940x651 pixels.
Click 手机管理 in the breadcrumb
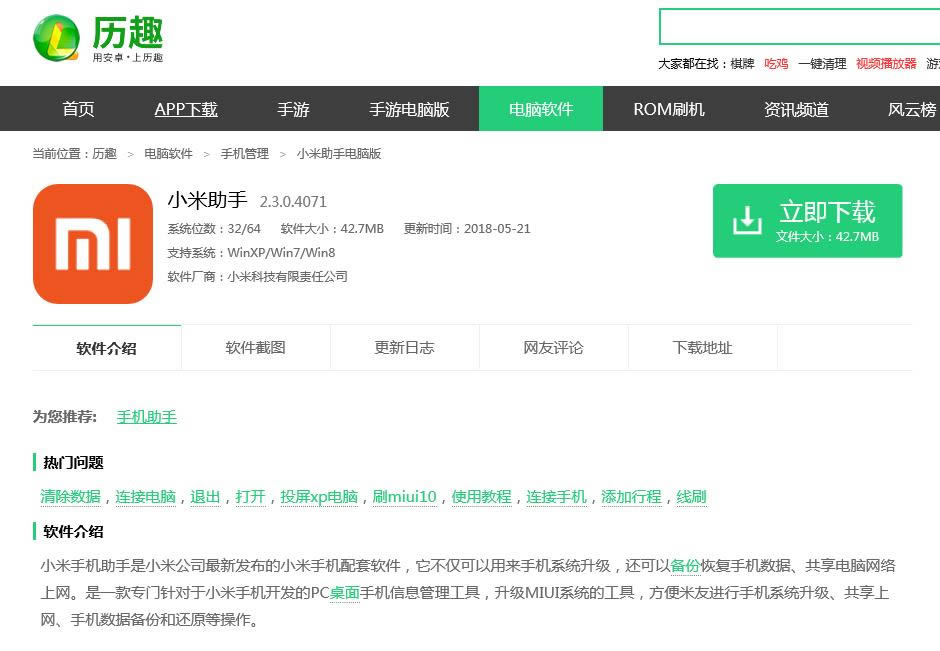pos(244,154)
